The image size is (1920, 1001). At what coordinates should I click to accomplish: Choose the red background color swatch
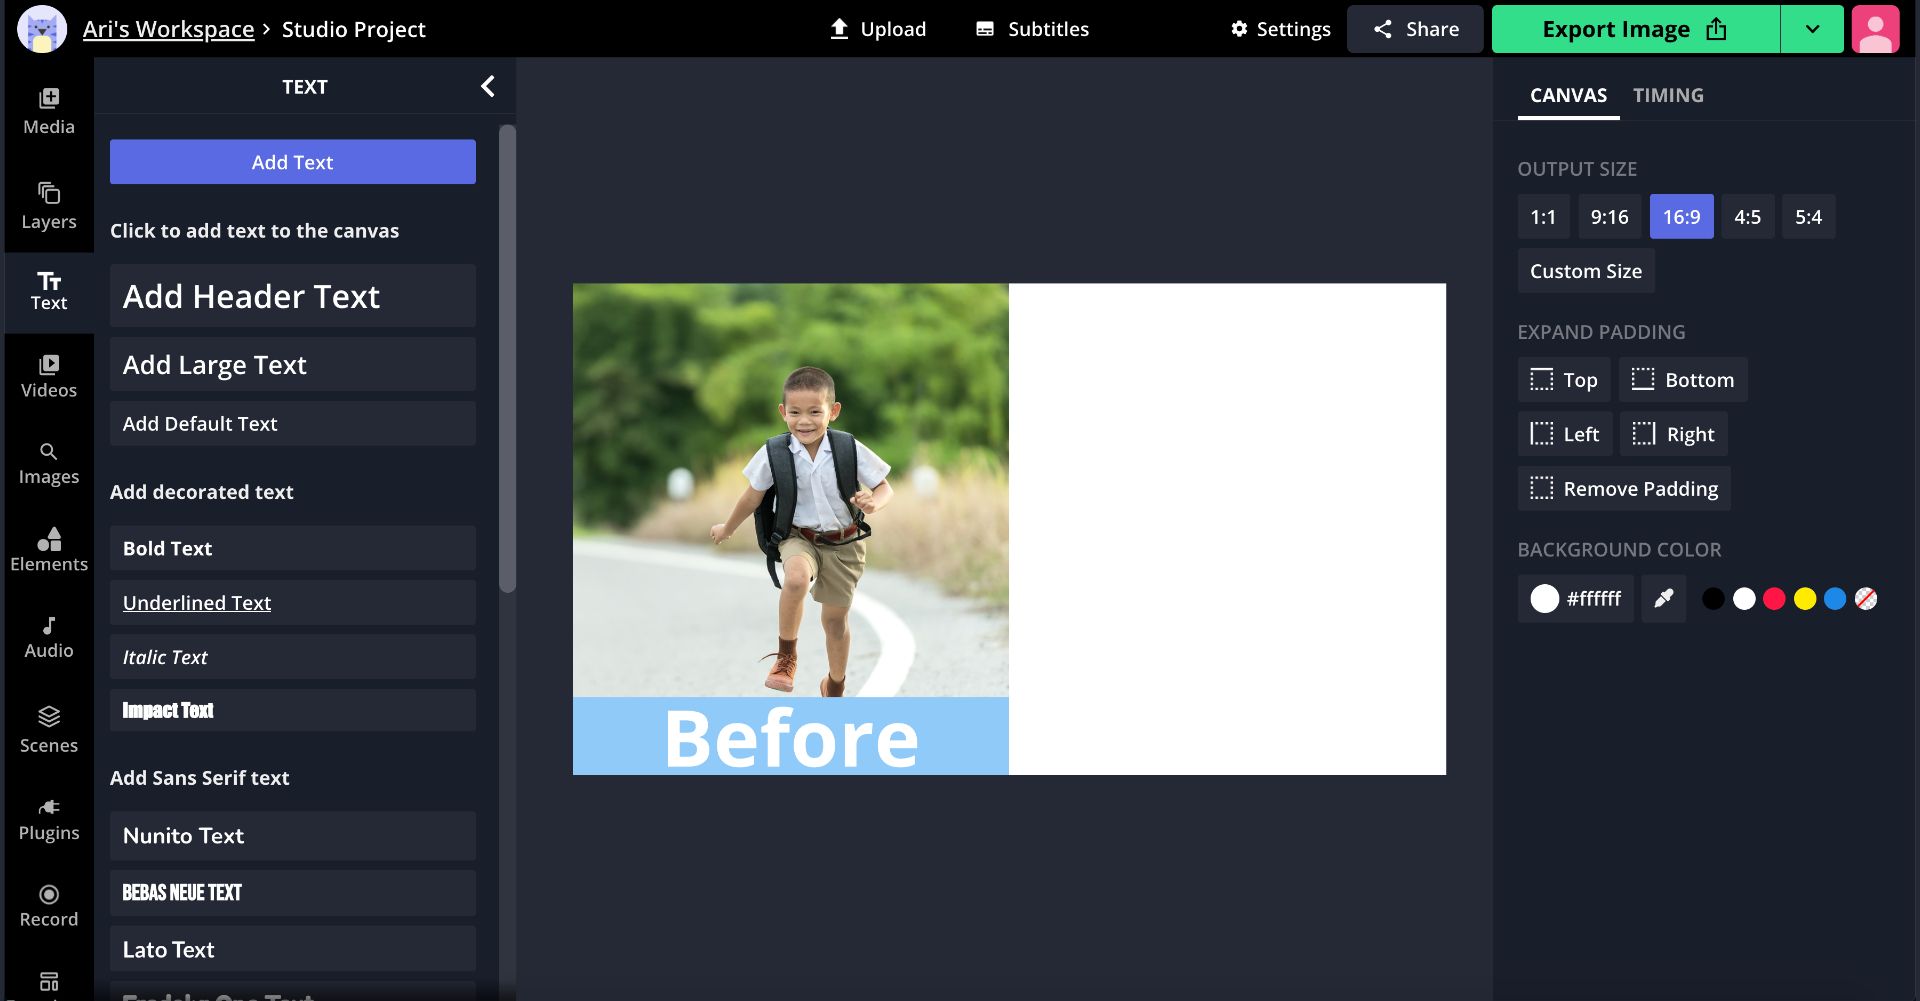[x=1774, y=599]
